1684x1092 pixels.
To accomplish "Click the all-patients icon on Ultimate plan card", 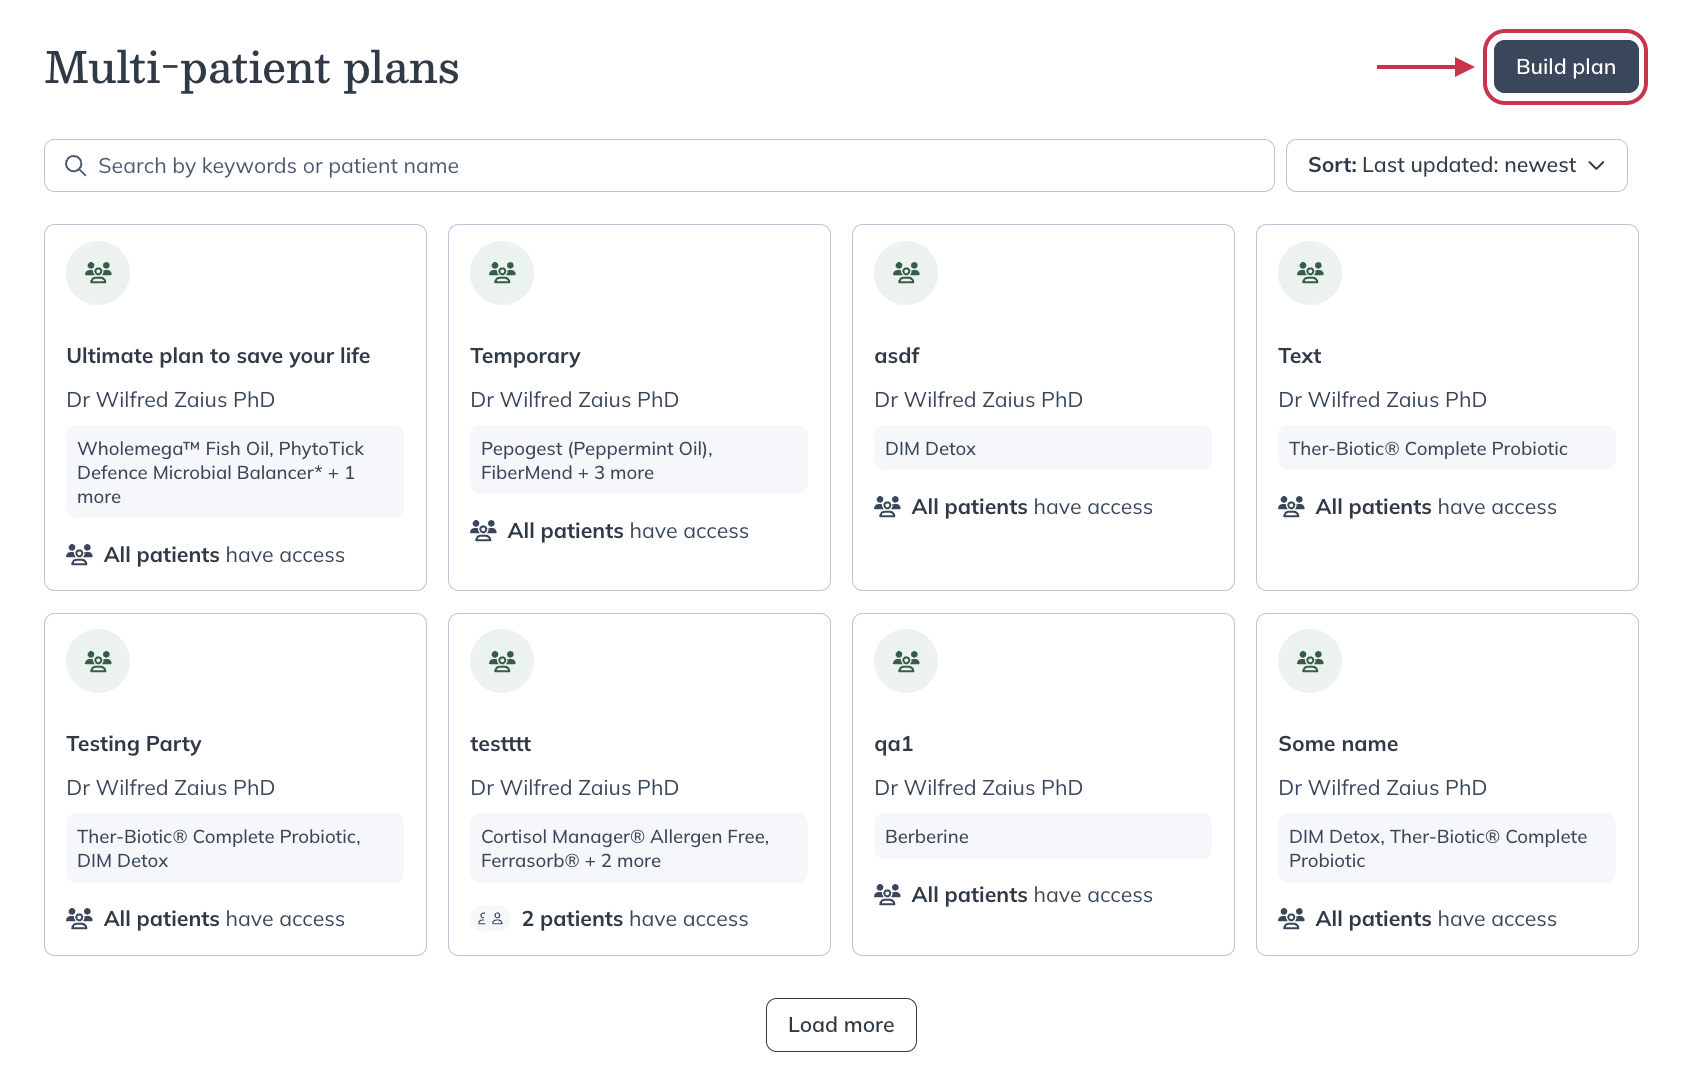I will (x=80, y=554).
